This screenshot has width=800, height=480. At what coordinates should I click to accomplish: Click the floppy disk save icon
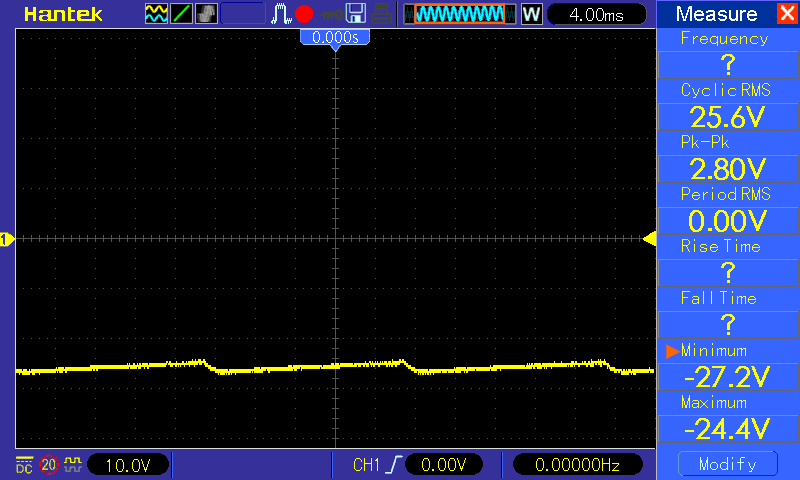356,14
